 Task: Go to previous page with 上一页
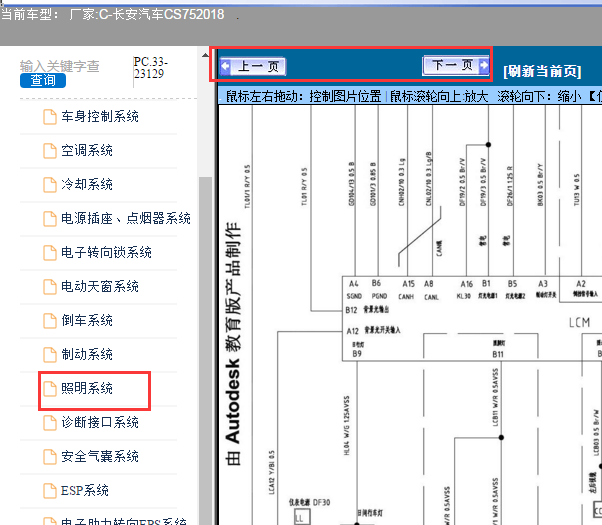click(254, 66)
